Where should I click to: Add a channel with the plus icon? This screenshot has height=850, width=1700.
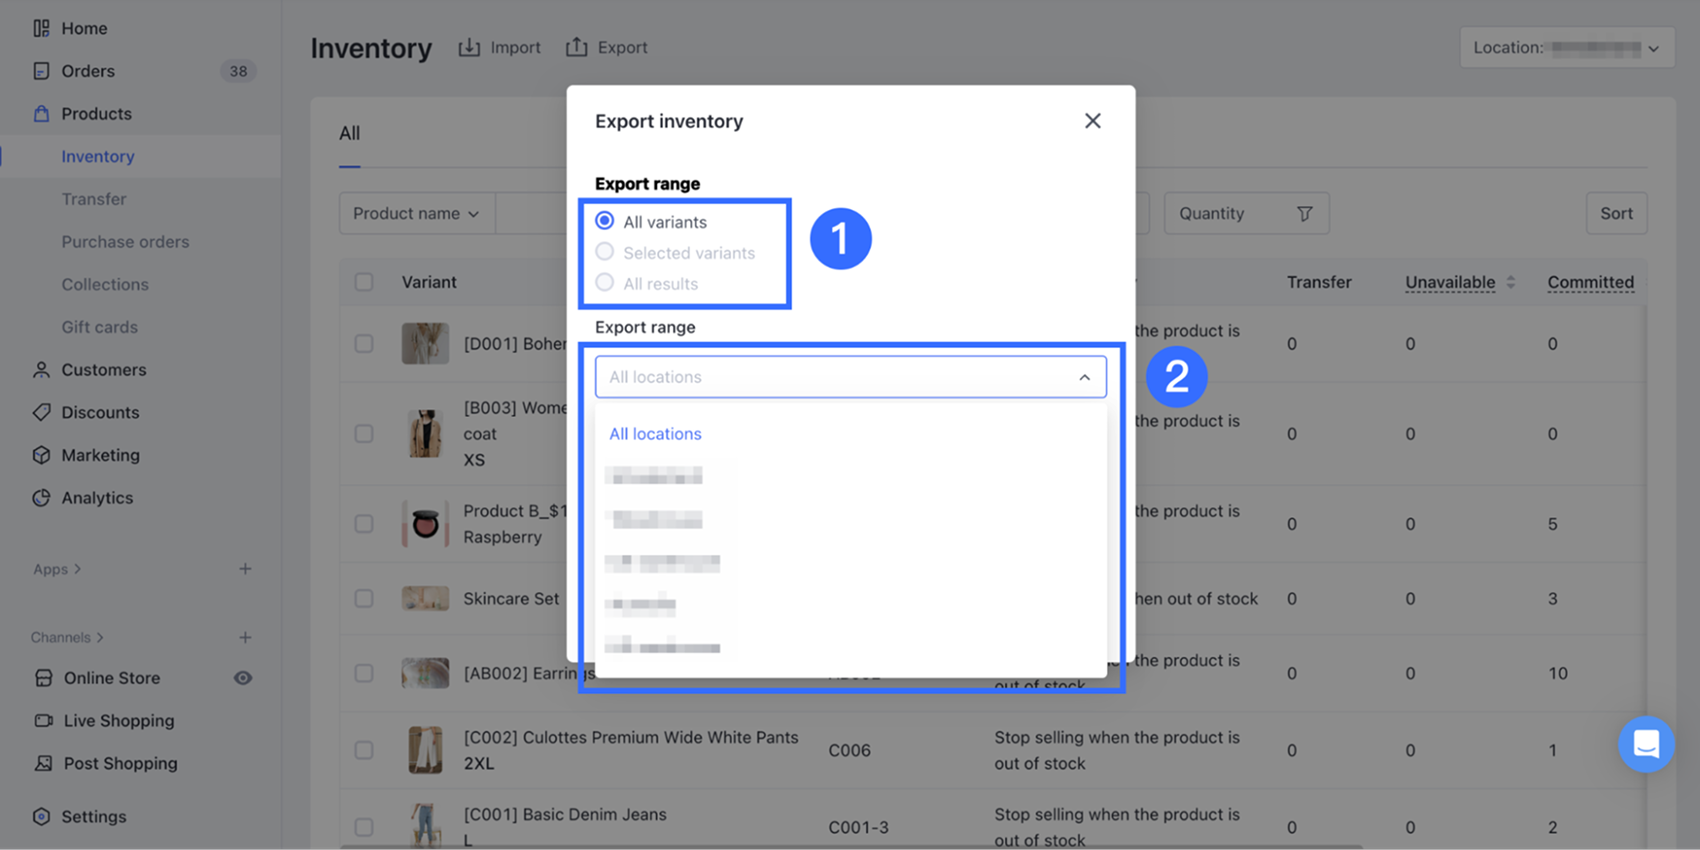click(x=245, y=637)
